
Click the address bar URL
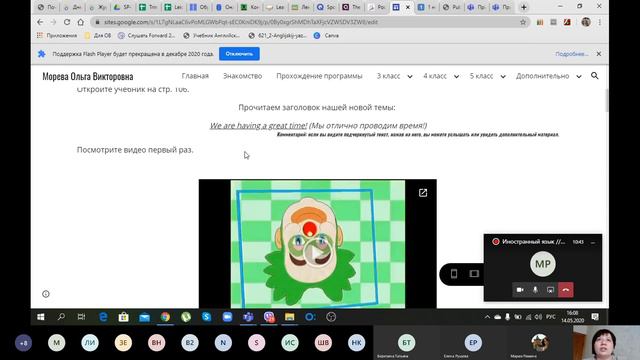(x=241, y=22)
